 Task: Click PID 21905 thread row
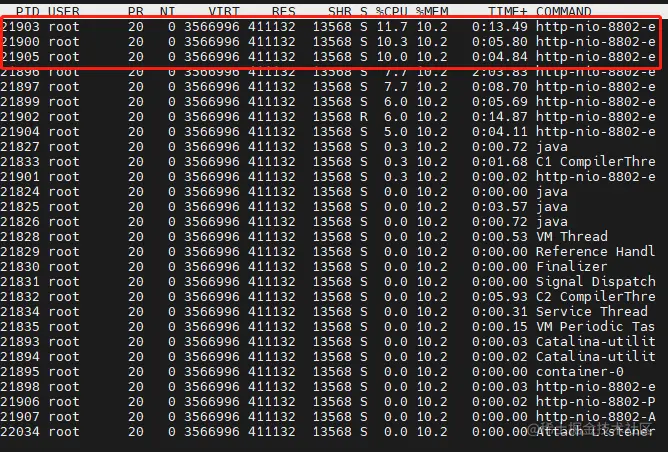[x=20, y=57]
